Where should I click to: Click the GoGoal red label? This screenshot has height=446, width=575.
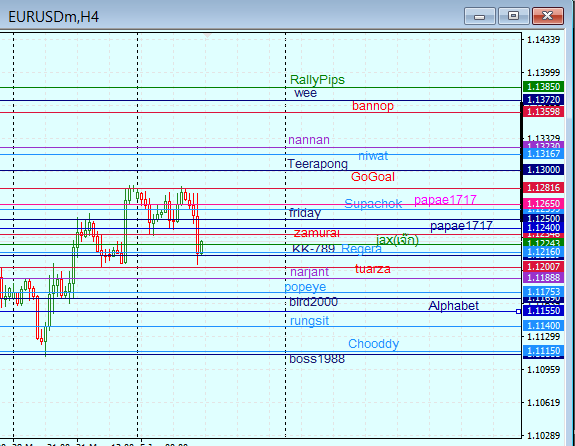pos(373,177)
